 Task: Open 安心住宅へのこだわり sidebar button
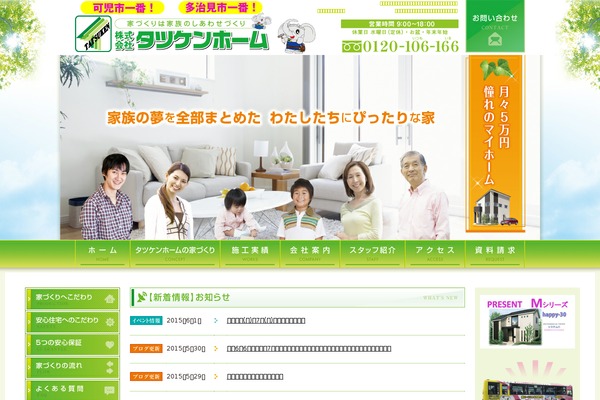click(72, 322)
